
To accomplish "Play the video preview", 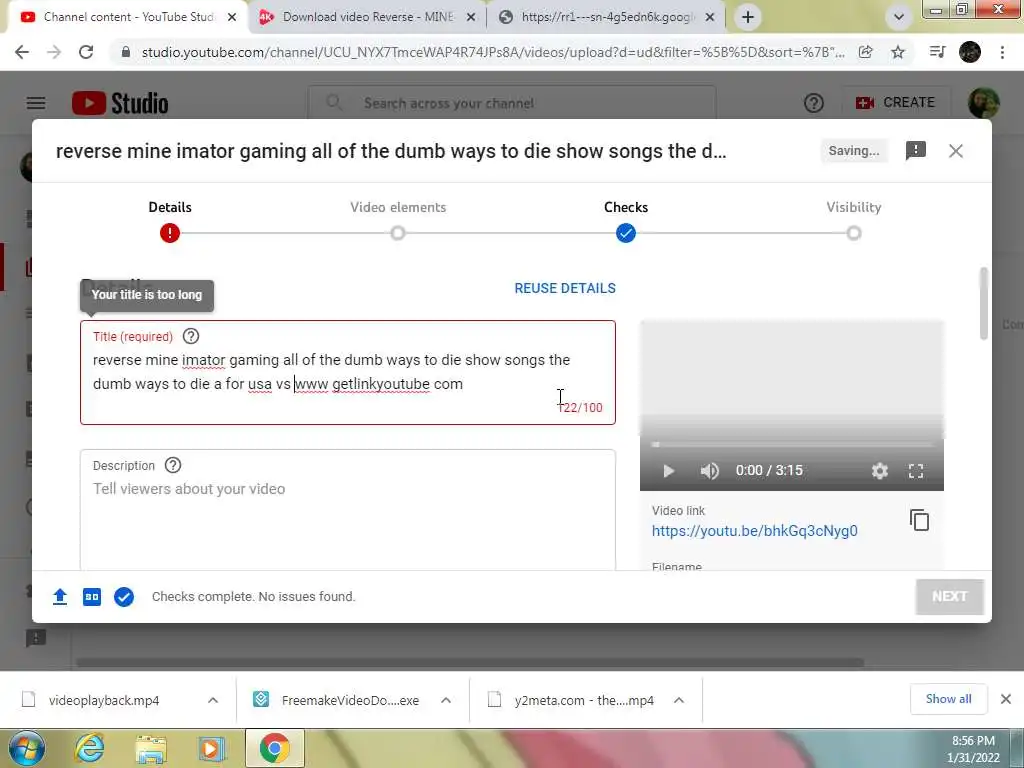I will click(x=668, y=471).
